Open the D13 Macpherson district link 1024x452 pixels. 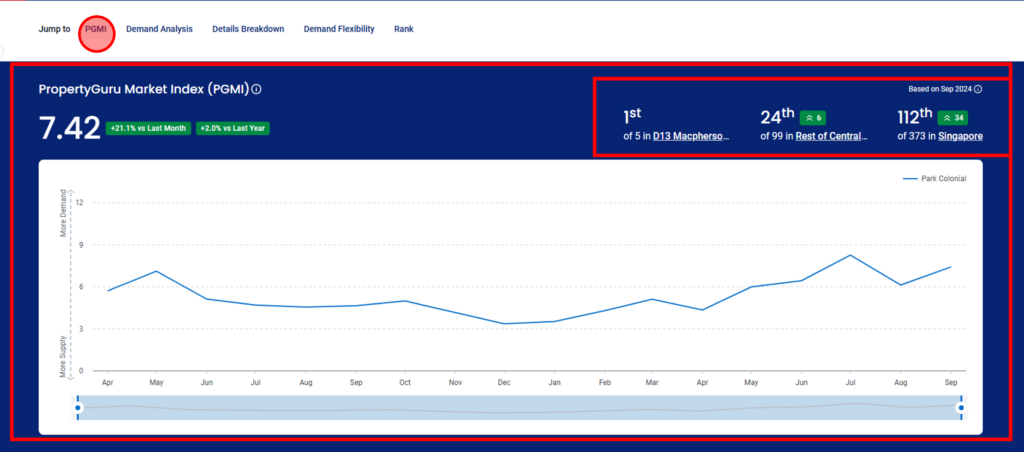pos(692,137)
